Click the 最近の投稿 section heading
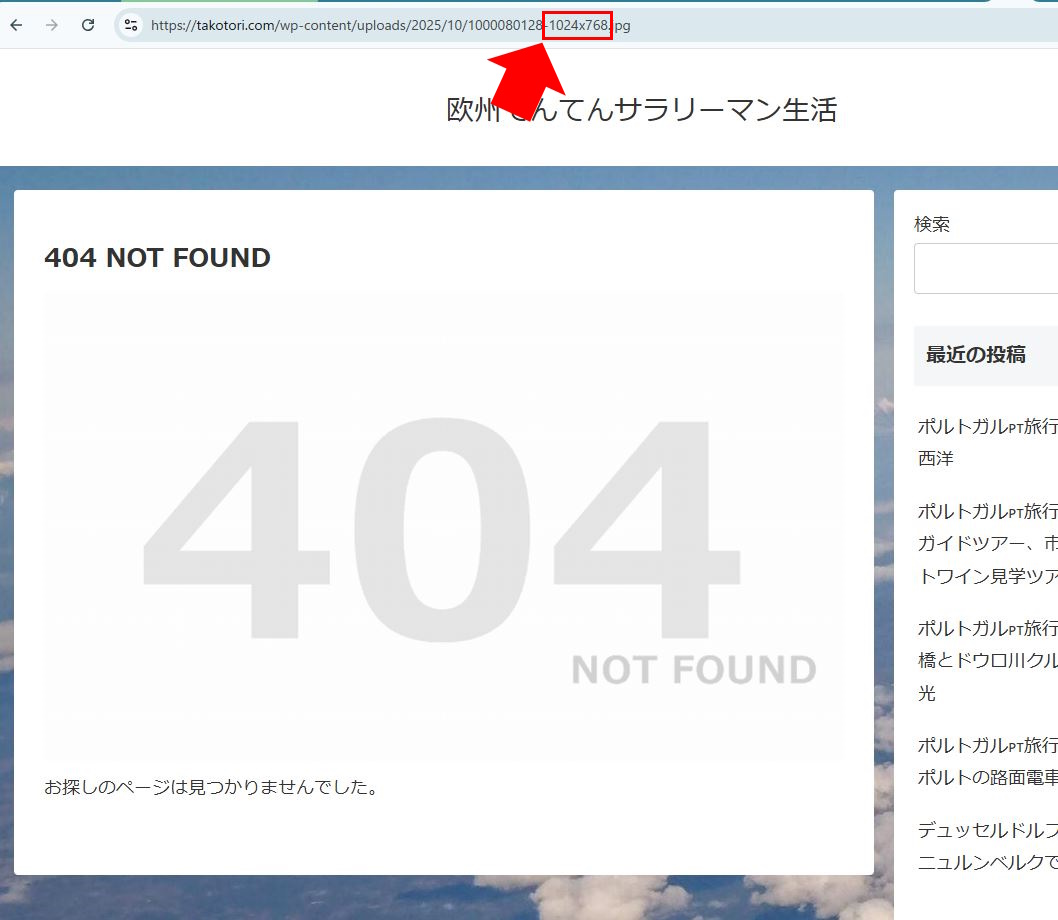 click(975, 355)
